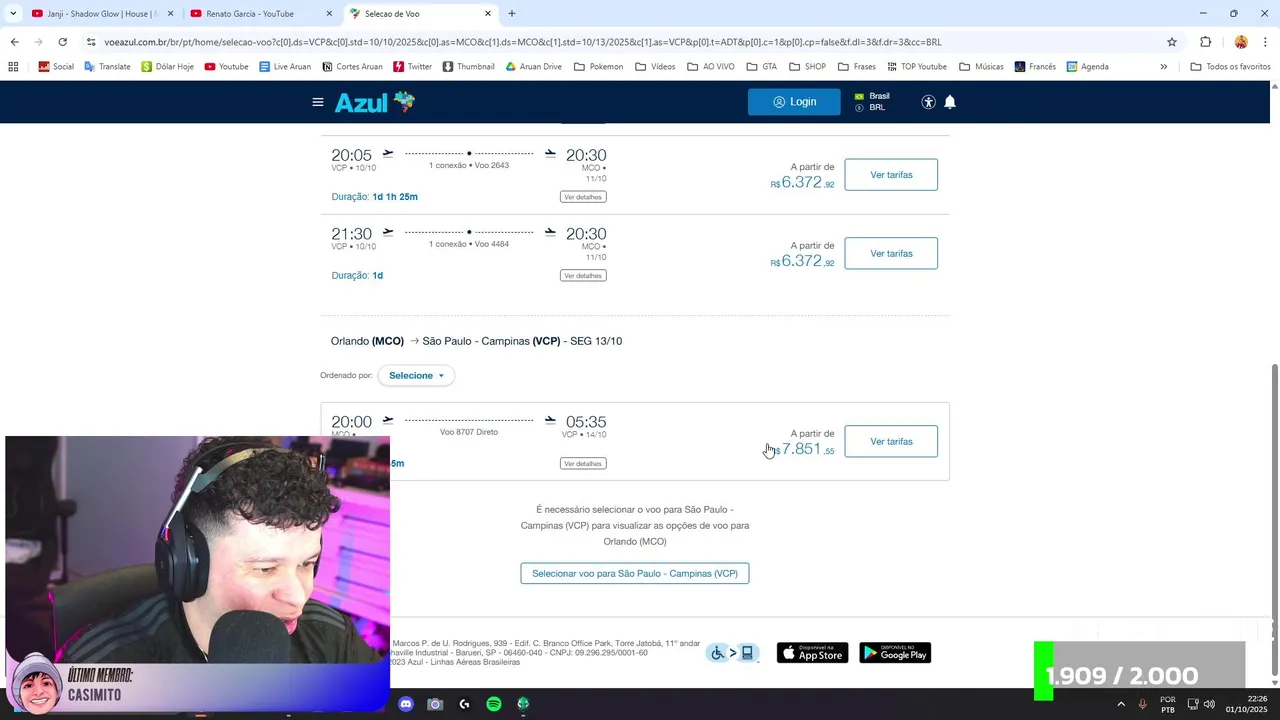Open the notifications bell

pyautogui.click(x=950, y=102)
